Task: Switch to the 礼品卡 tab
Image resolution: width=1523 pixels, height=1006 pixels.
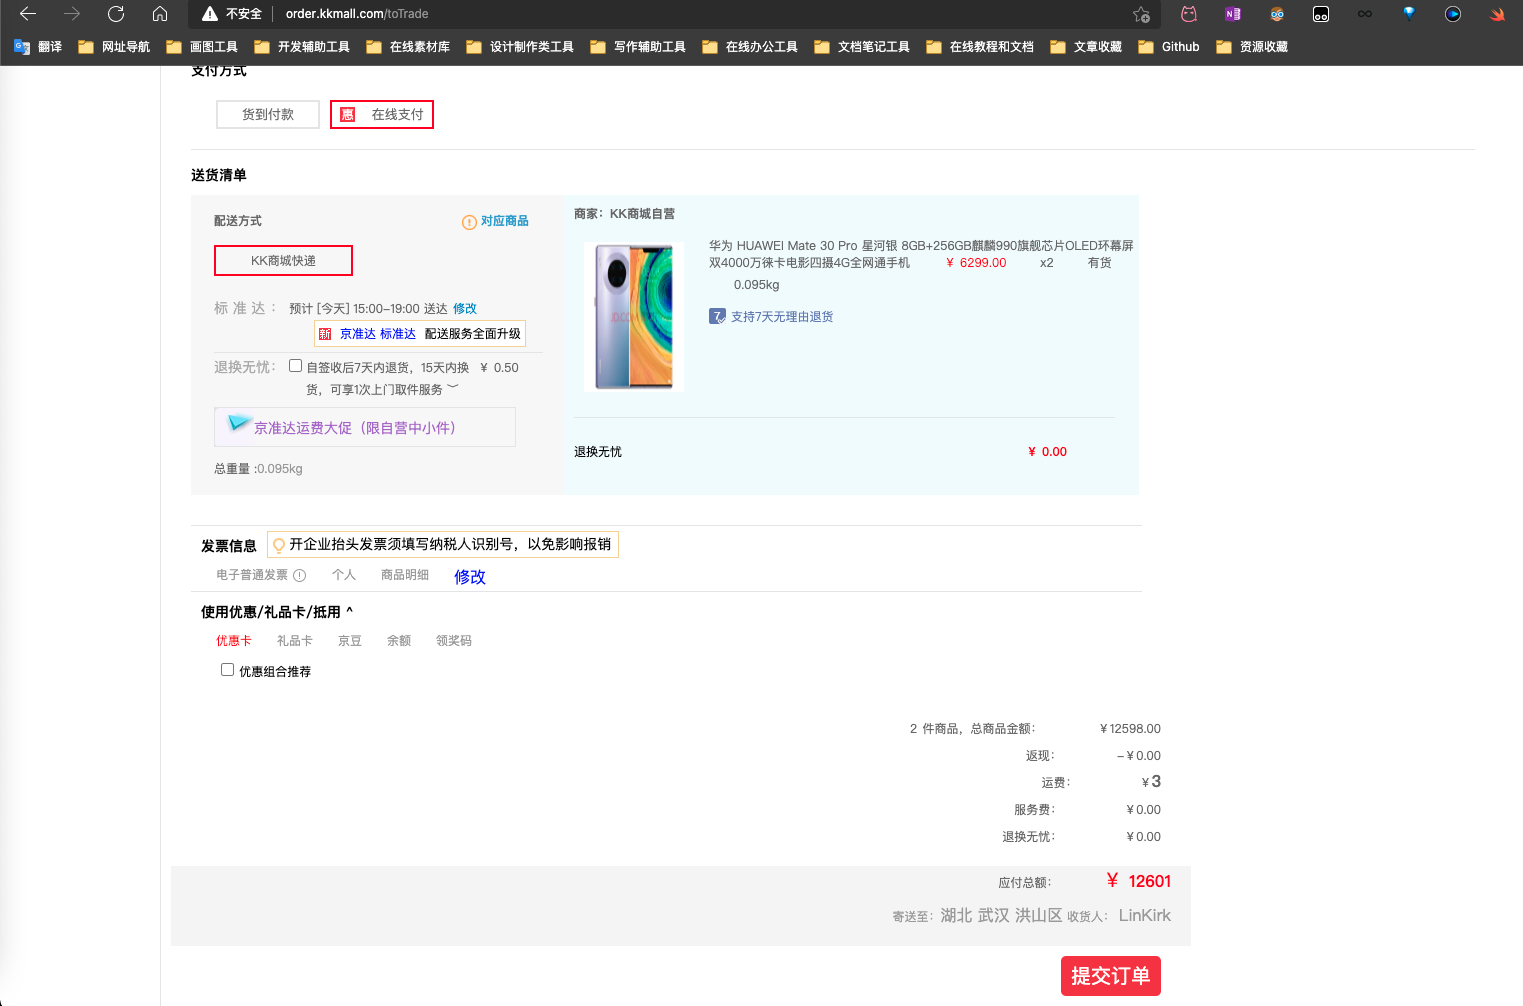Action: (x=295, y=641)
